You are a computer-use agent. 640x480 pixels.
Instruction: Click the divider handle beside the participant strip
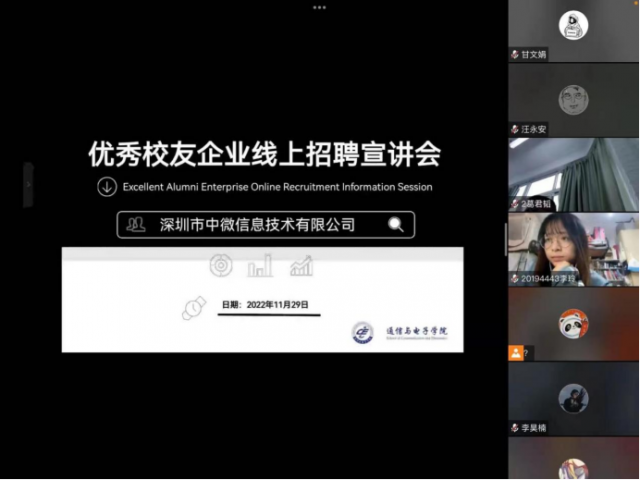[506, 240]
